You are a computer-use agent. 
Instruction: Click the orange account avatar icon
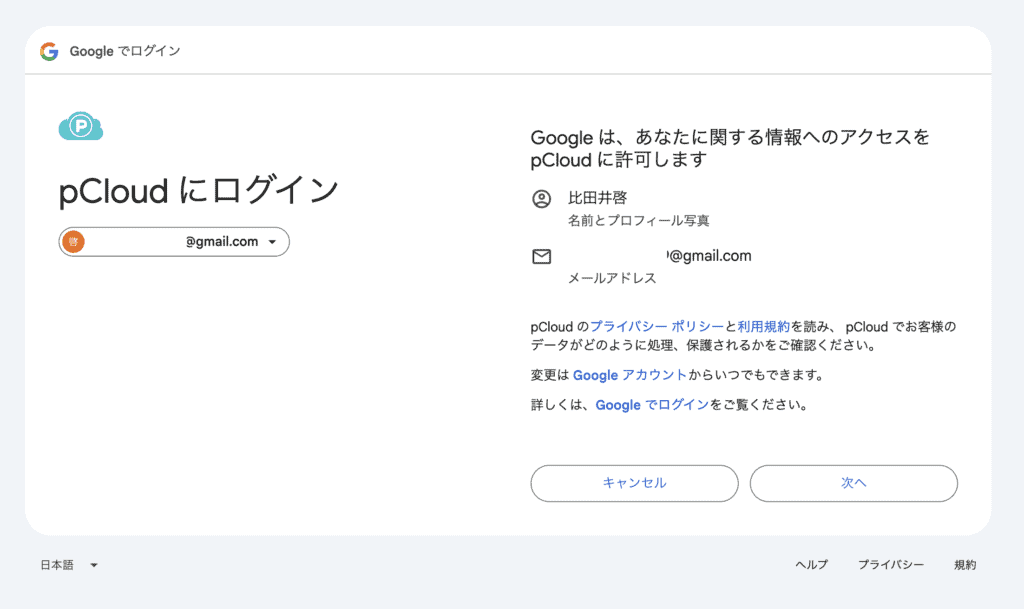point(73,242)
